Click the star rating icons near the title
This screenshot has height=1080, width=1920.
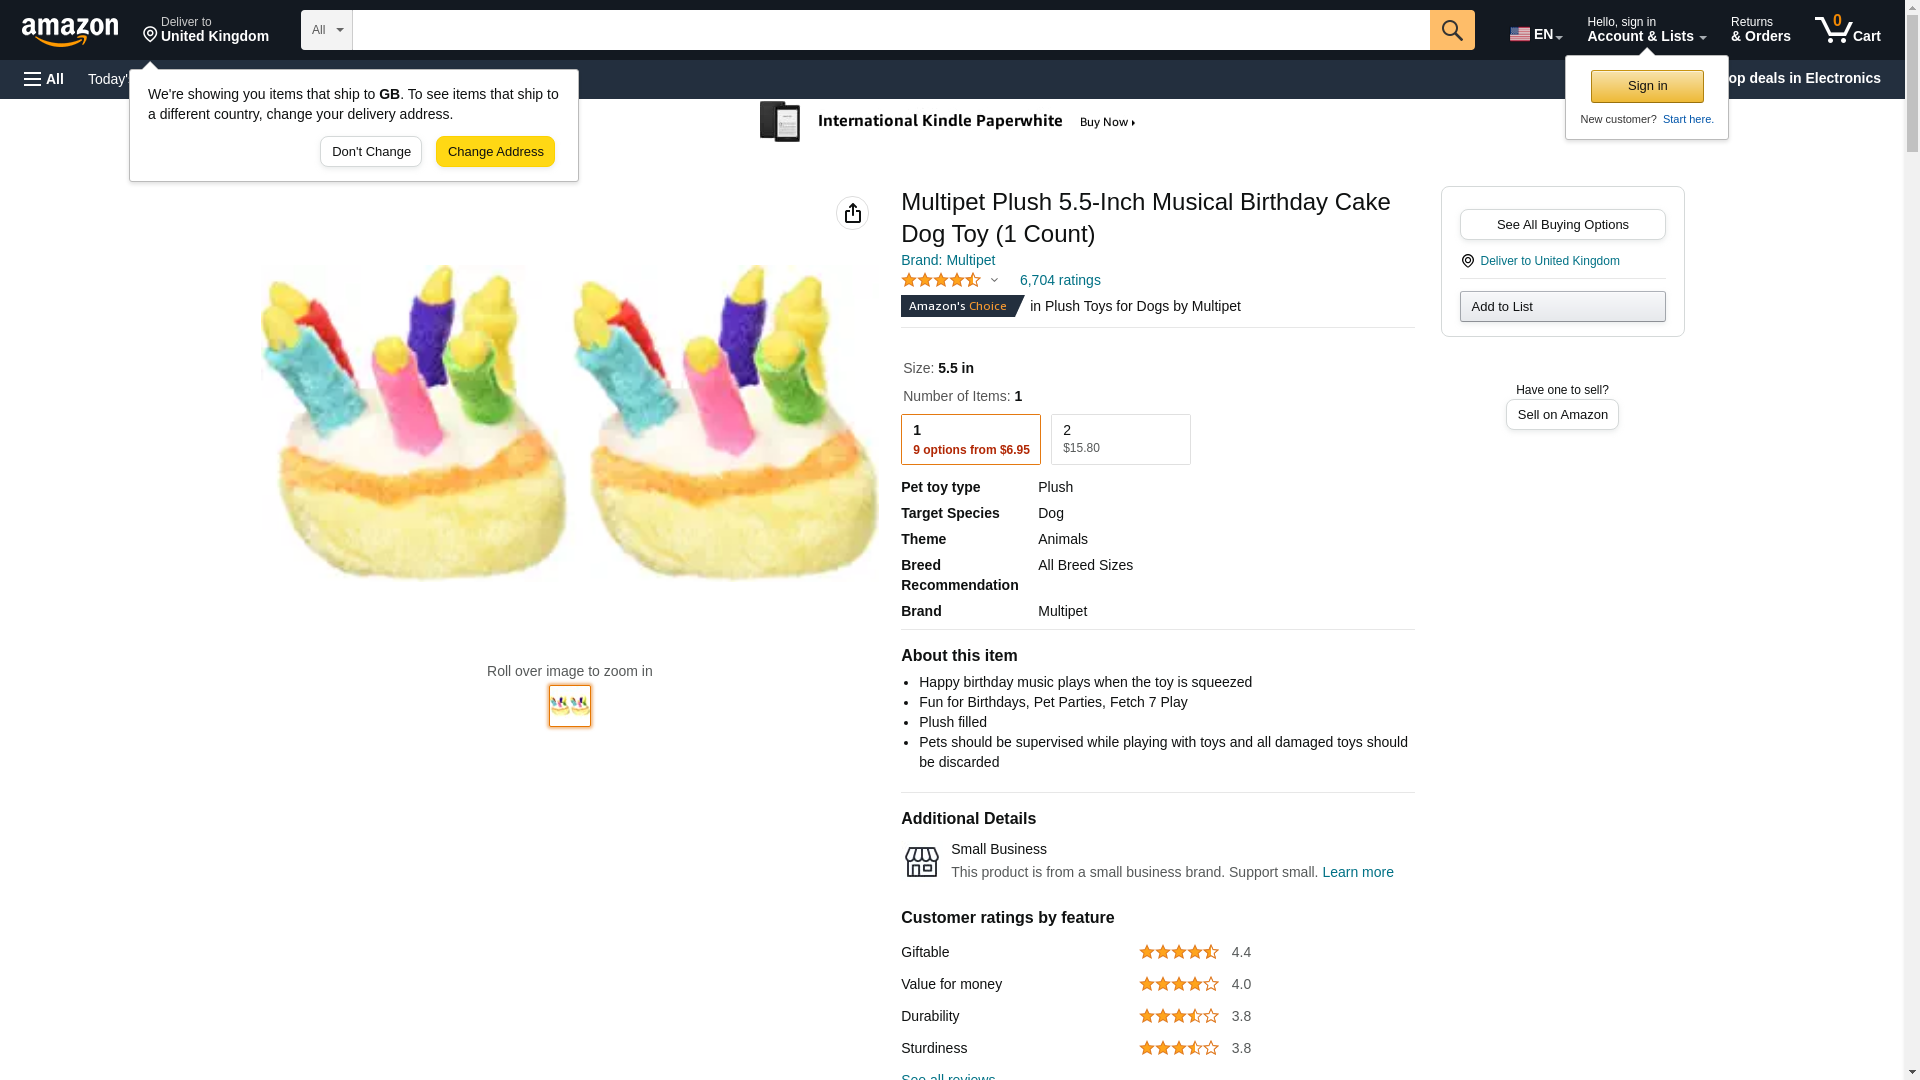coord(941,281)
